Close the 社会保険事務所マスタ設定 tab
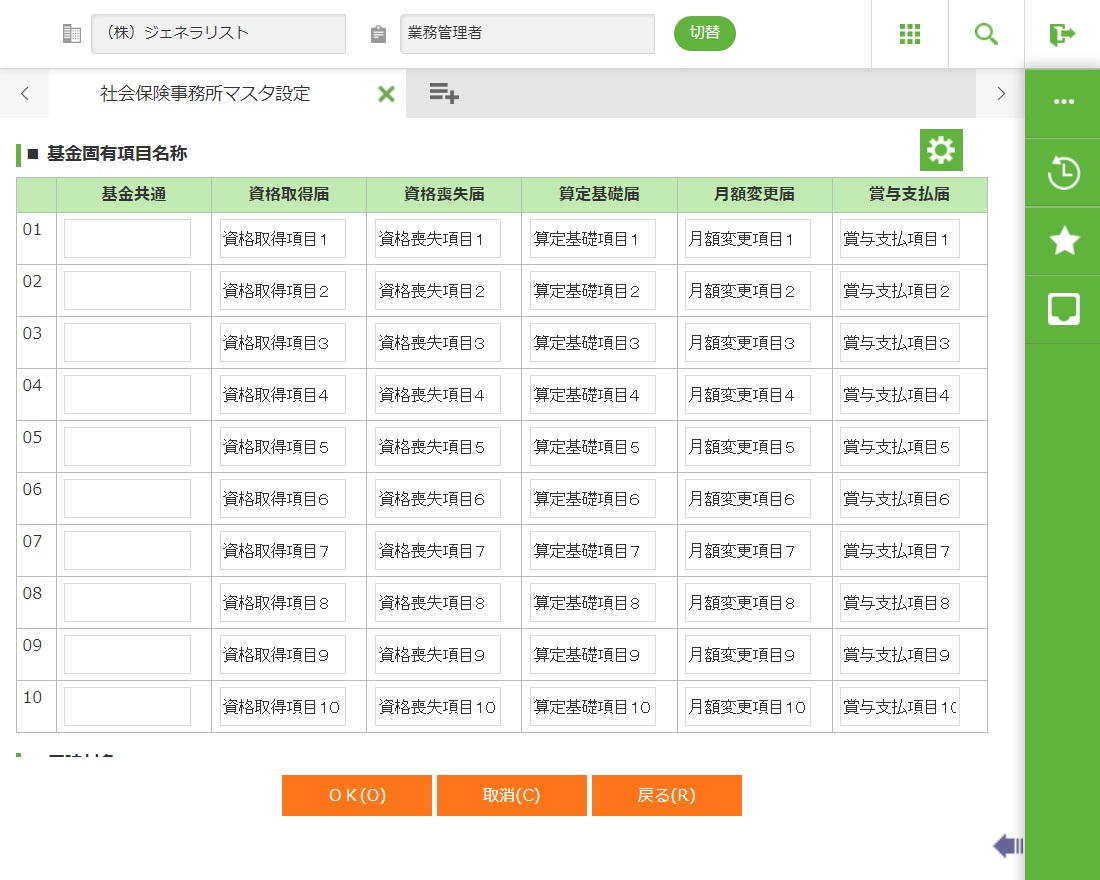This screenshot has height=880, width=1100. (x=386, y=94)
